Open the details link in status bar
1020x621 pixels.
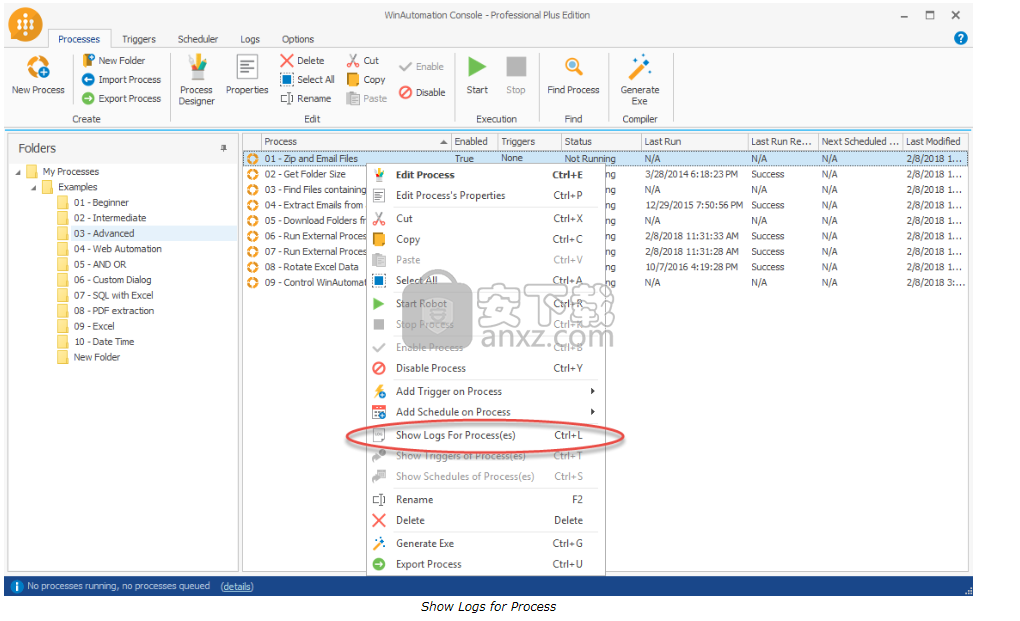pos(237,587)
